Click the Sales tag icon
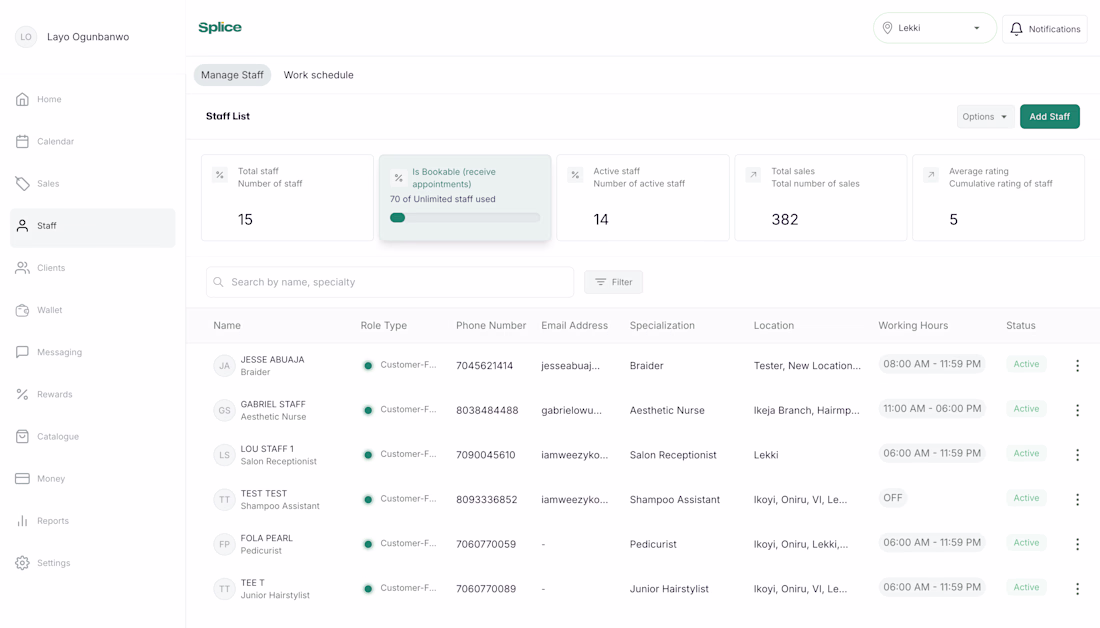The image size is (1100, 628). coord(22,184)
